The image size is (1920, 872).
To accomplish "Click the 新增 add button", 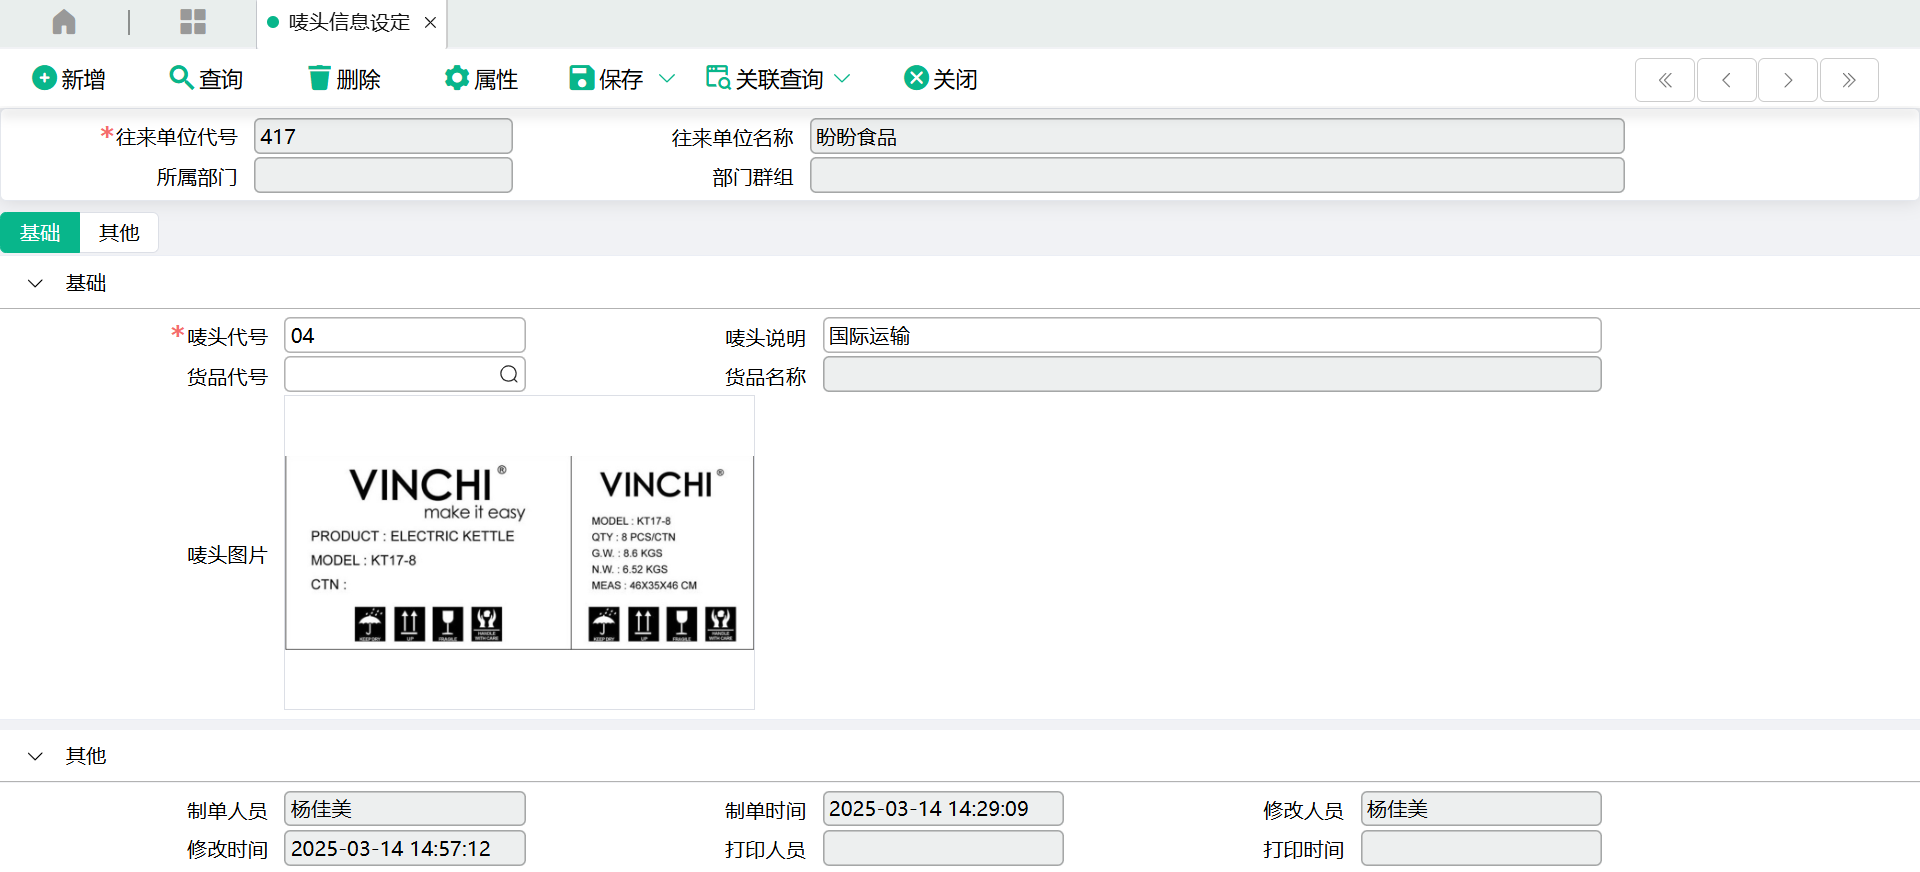I will (x=68, y=79).
